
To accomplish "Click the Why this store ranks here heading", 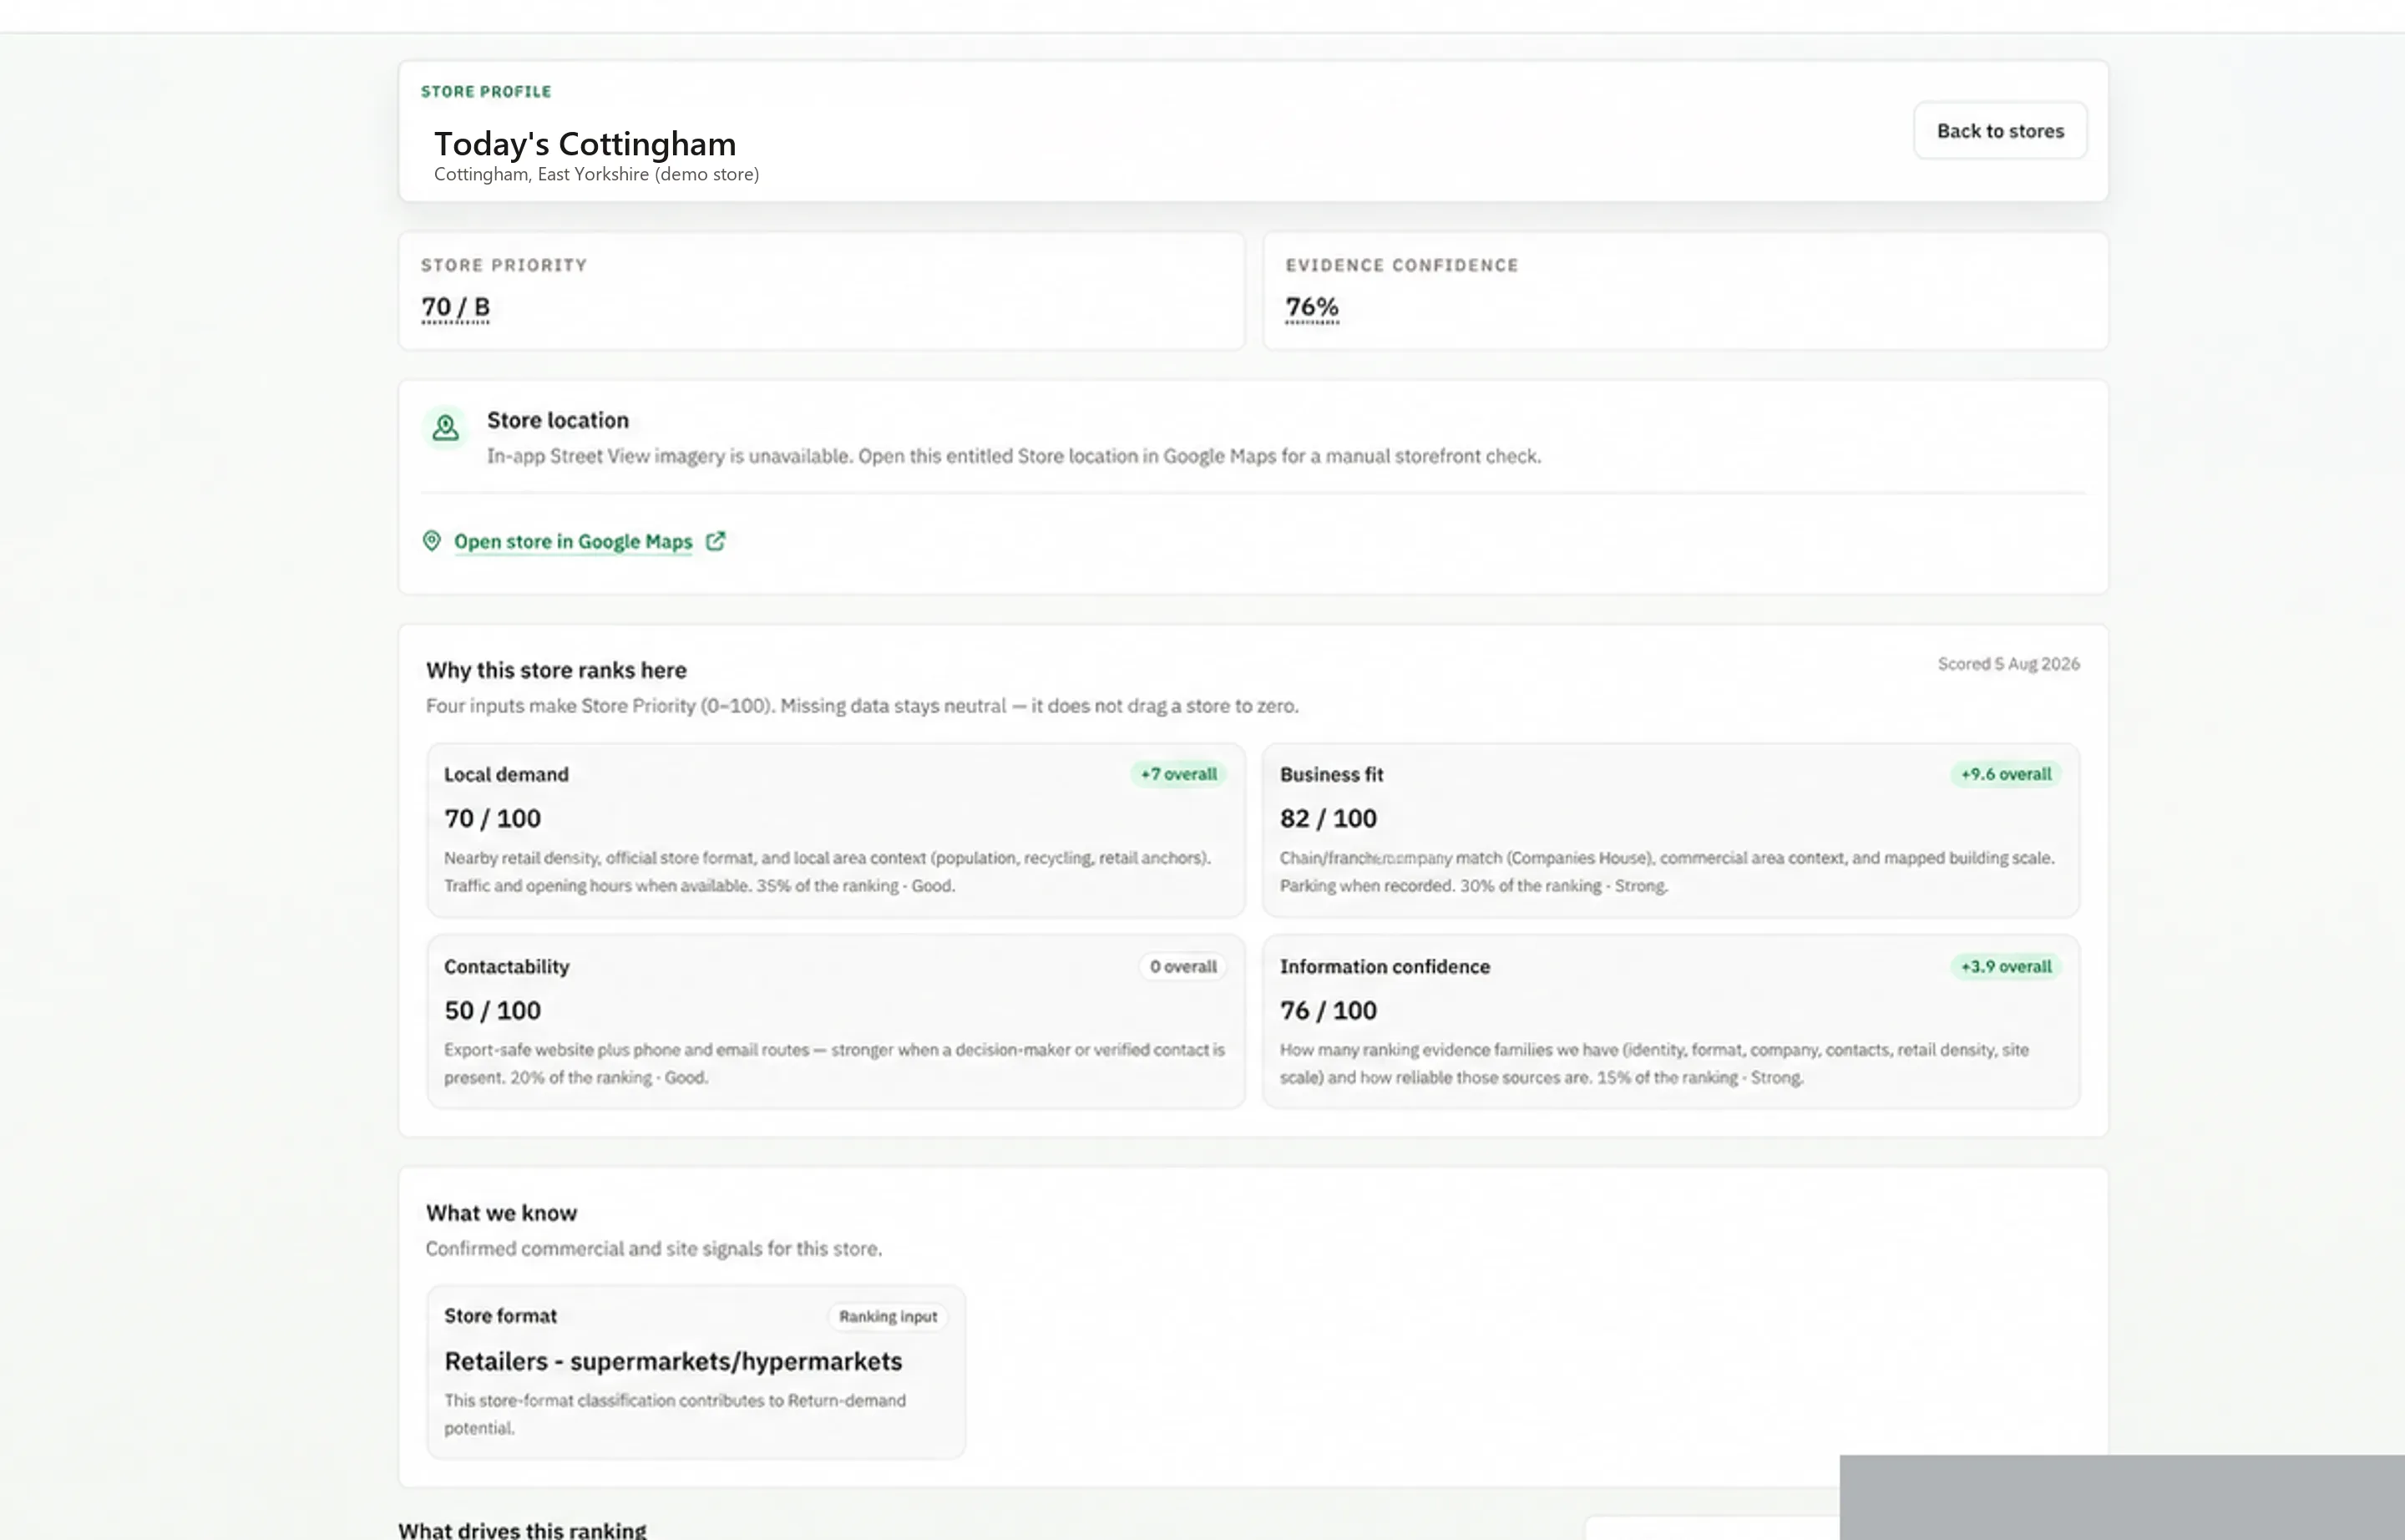I will [557, 670].
